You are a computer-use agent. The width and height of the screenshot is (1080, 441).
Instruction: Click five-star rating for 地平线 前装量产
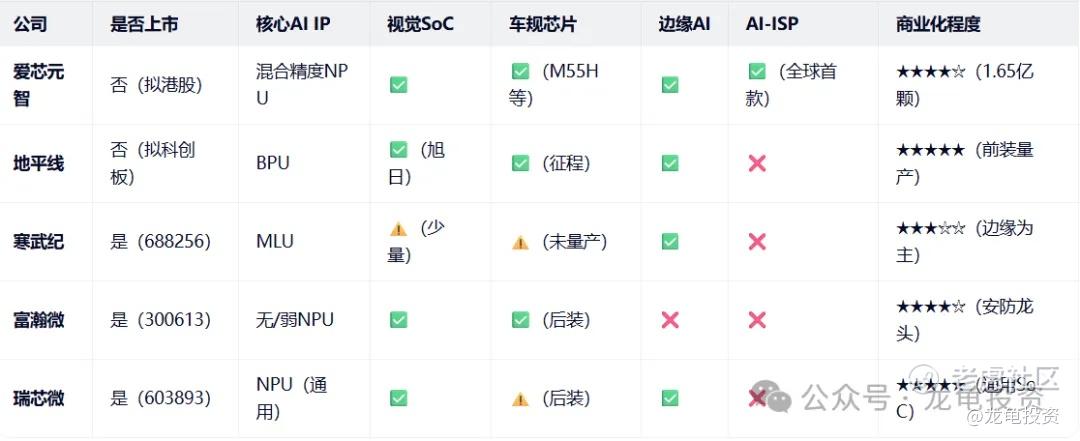click(930, 150)
